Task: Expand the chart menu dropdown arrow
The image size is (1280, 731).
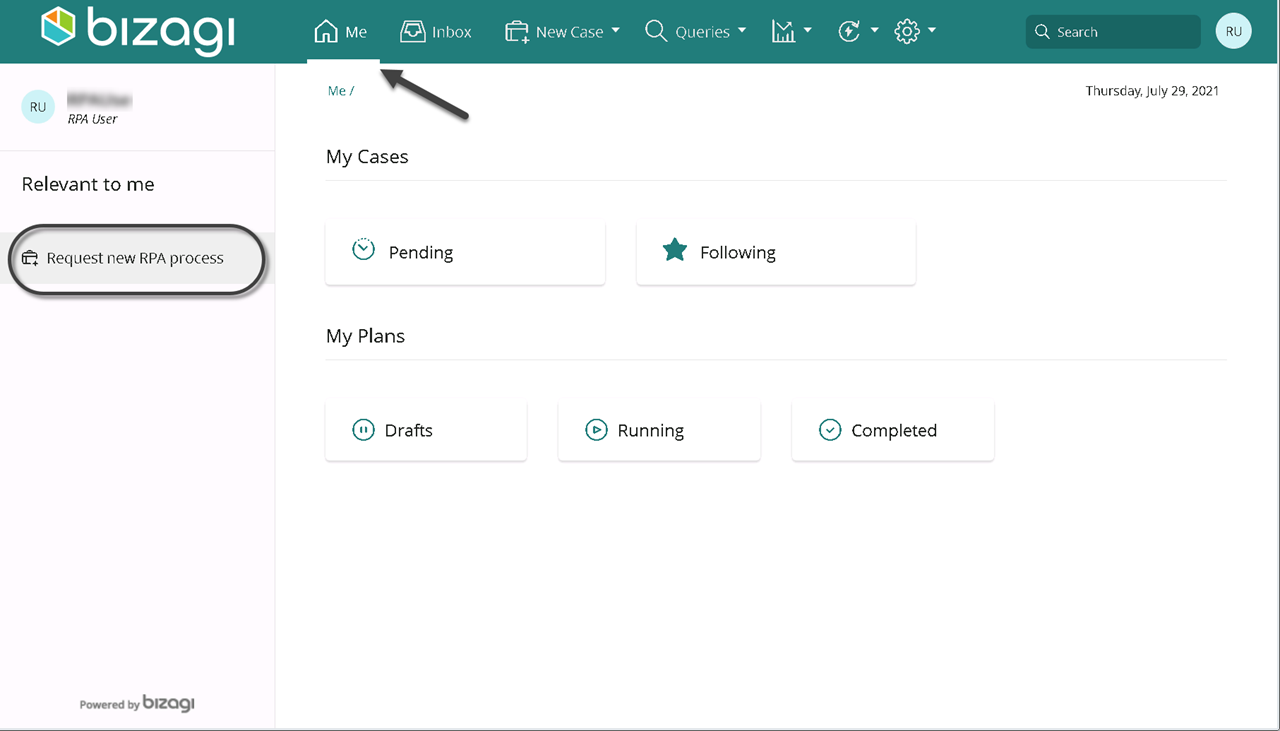Action: pos(807,31)
